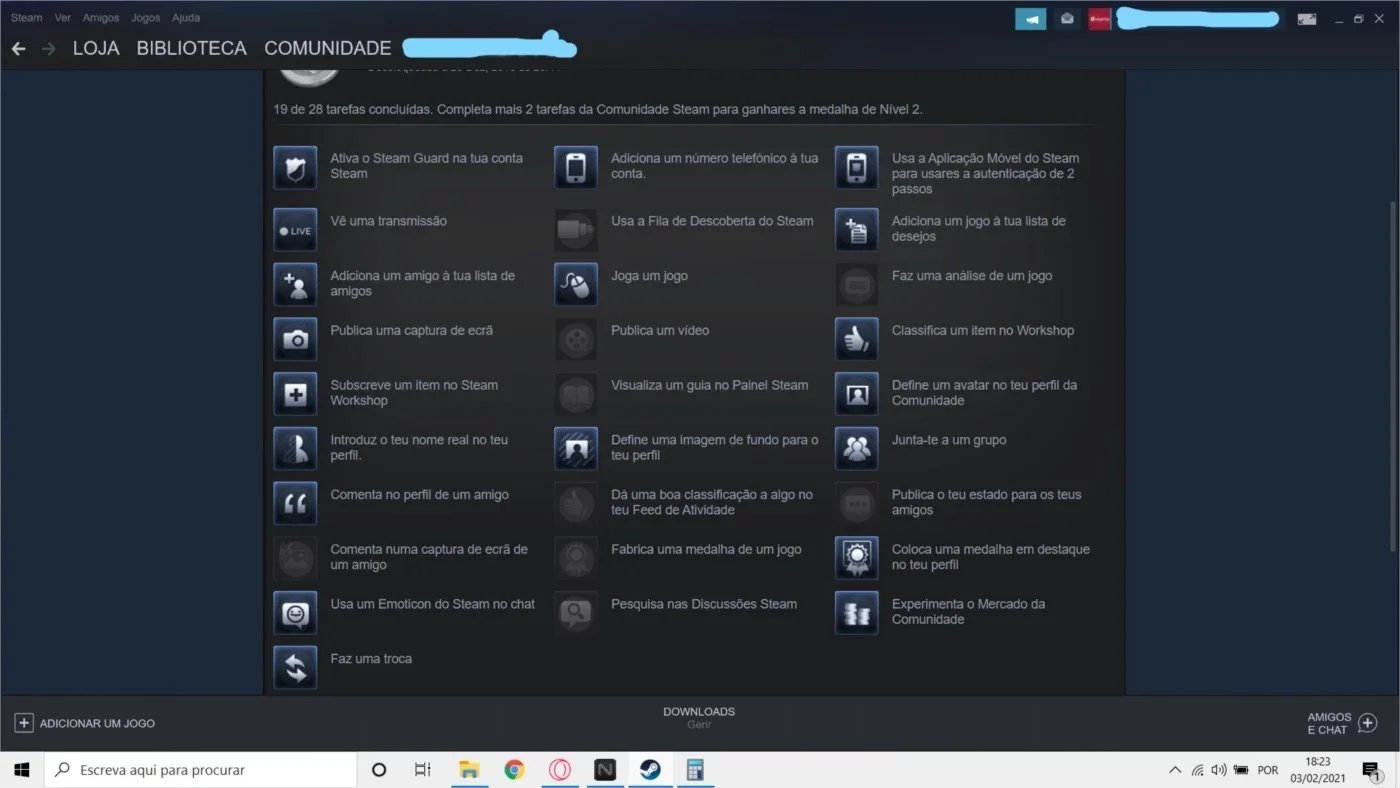Viewport: 1400px width, 788px height.
Task: Click 'Classifica um item no Workshop' text
Action: (x=983, y=331)
